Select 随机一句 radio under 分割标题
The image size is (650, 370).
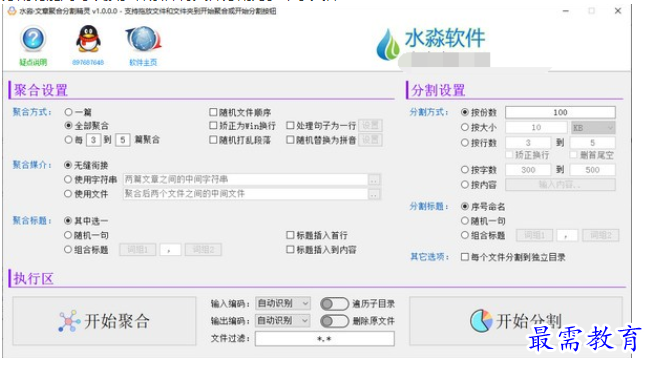point(465,221)
